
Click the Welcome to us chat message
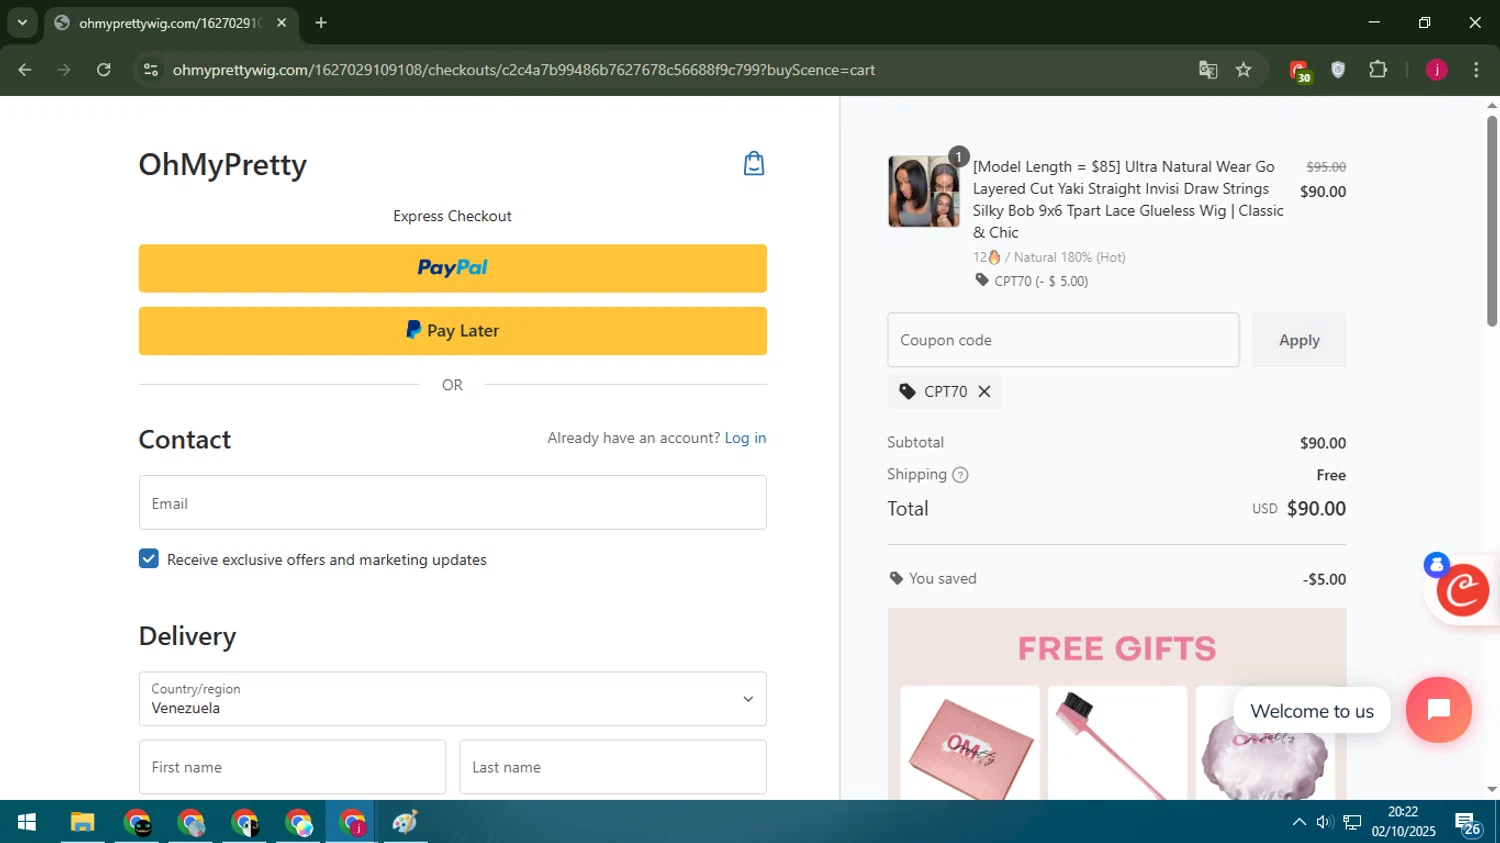tap(1312, 711)
